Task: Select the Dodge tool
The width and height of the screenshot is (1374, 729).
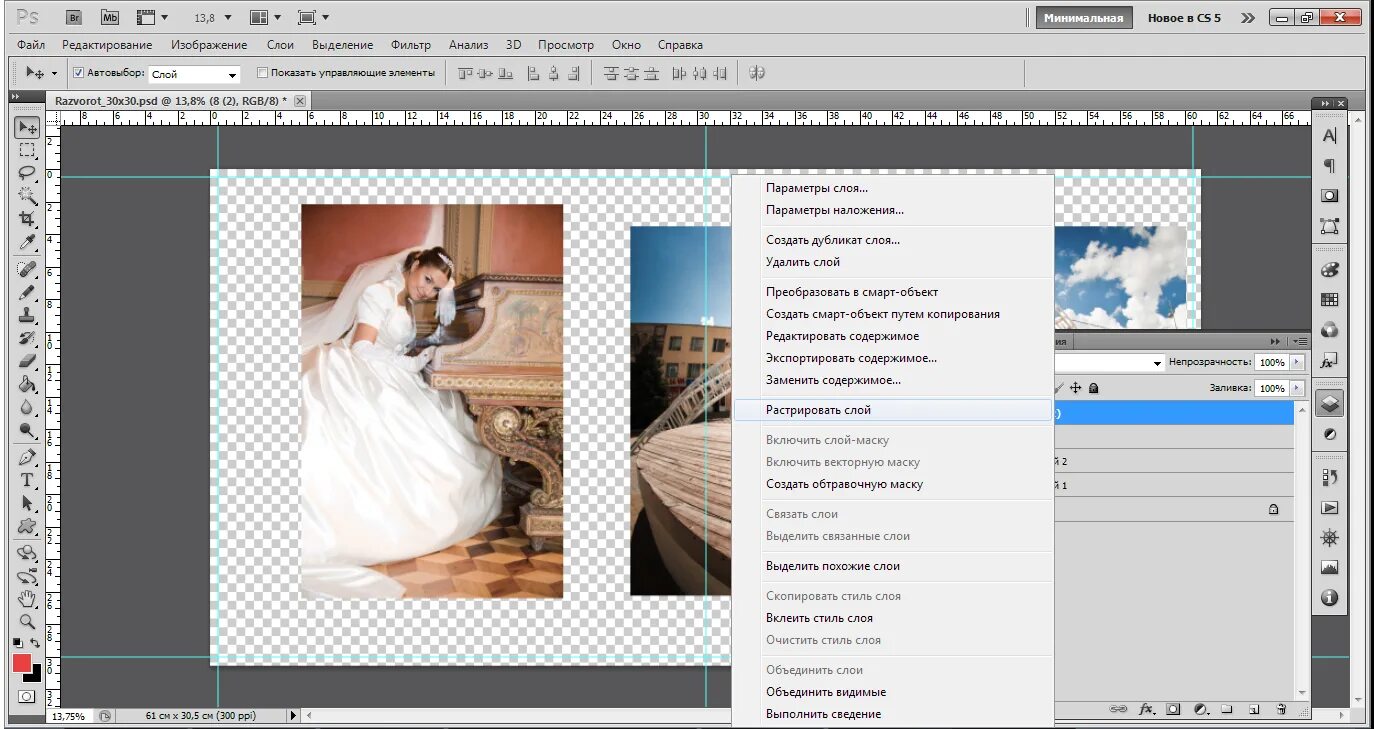Action: click(x=27, y=430)
